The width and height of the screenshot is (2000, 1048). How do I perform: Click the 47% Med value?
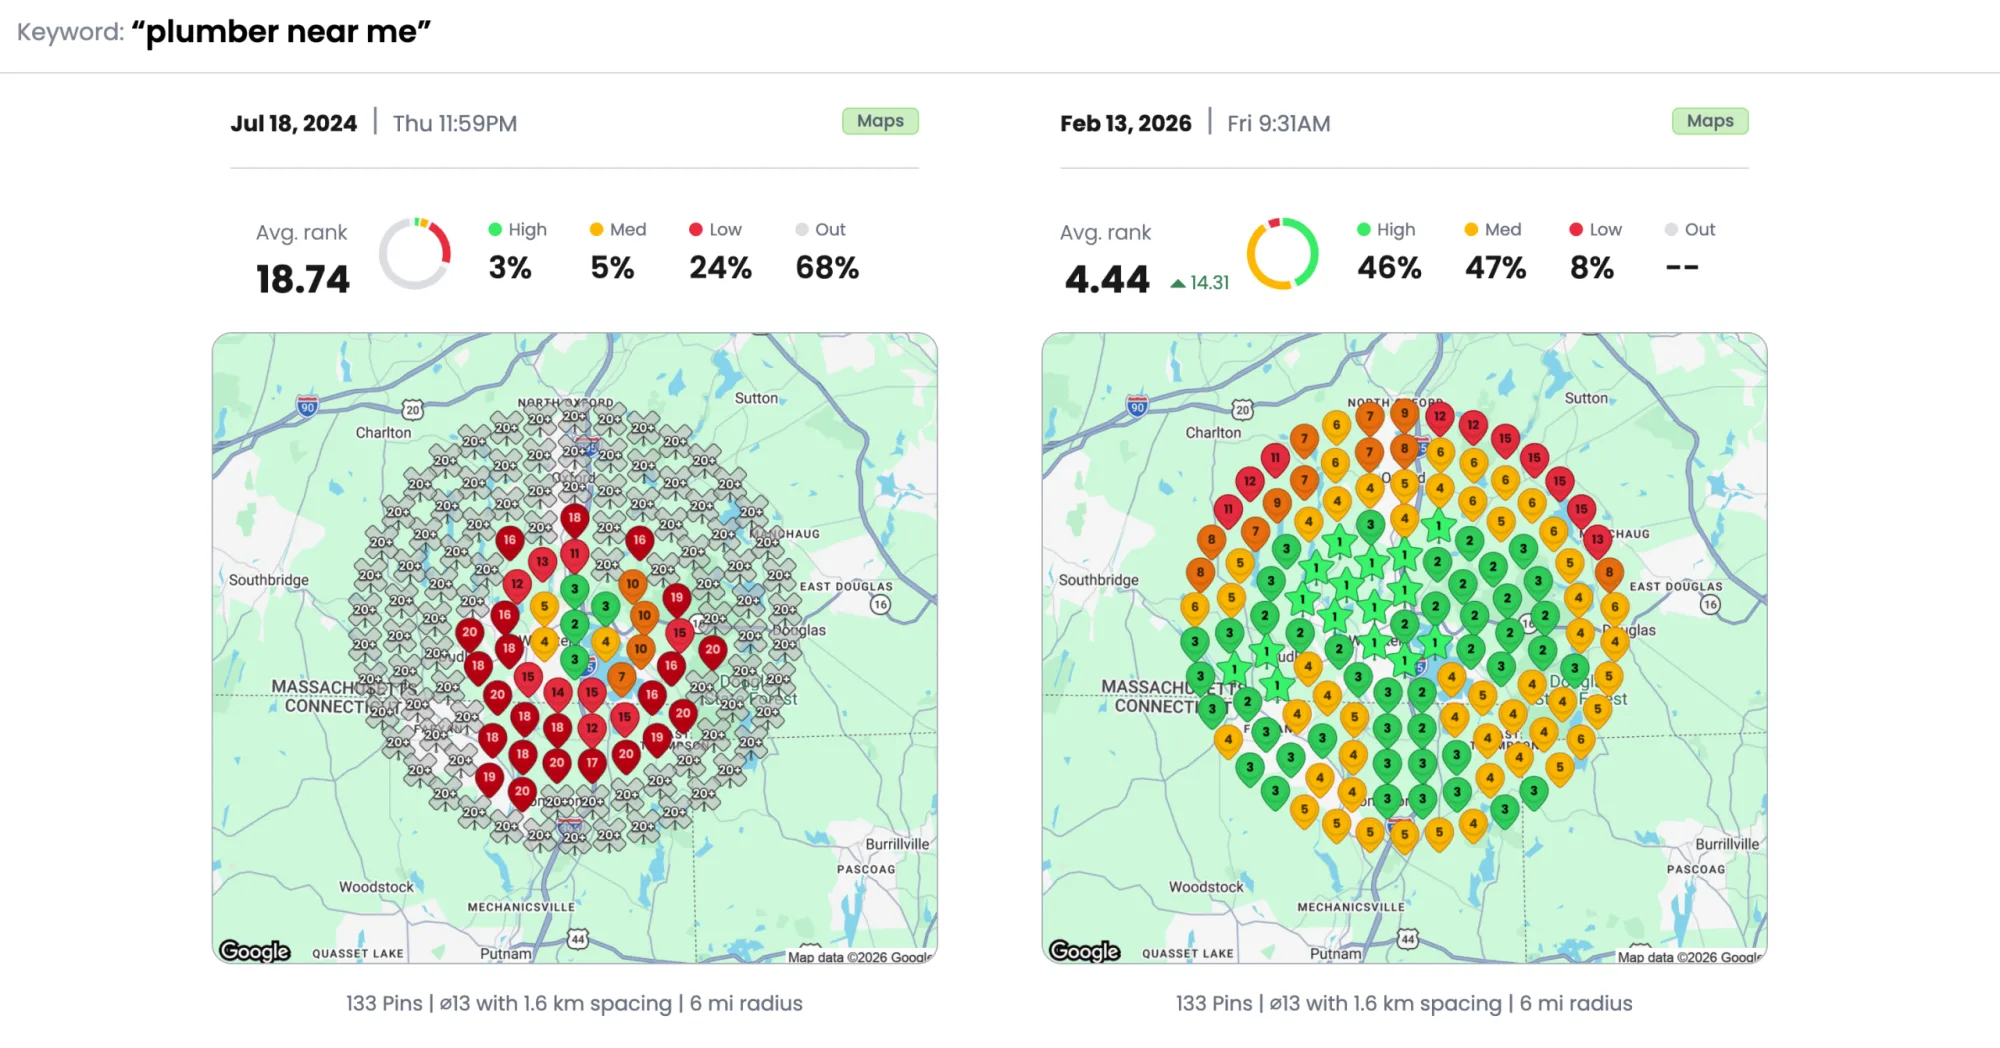(1496, 268)
